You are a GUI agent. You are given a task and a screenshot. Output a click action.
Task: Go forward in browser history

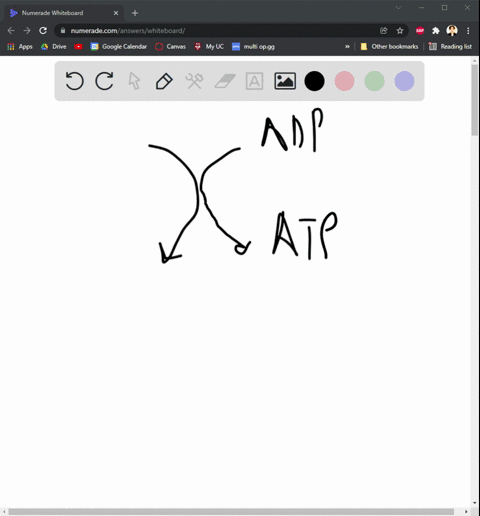[27, 31]
